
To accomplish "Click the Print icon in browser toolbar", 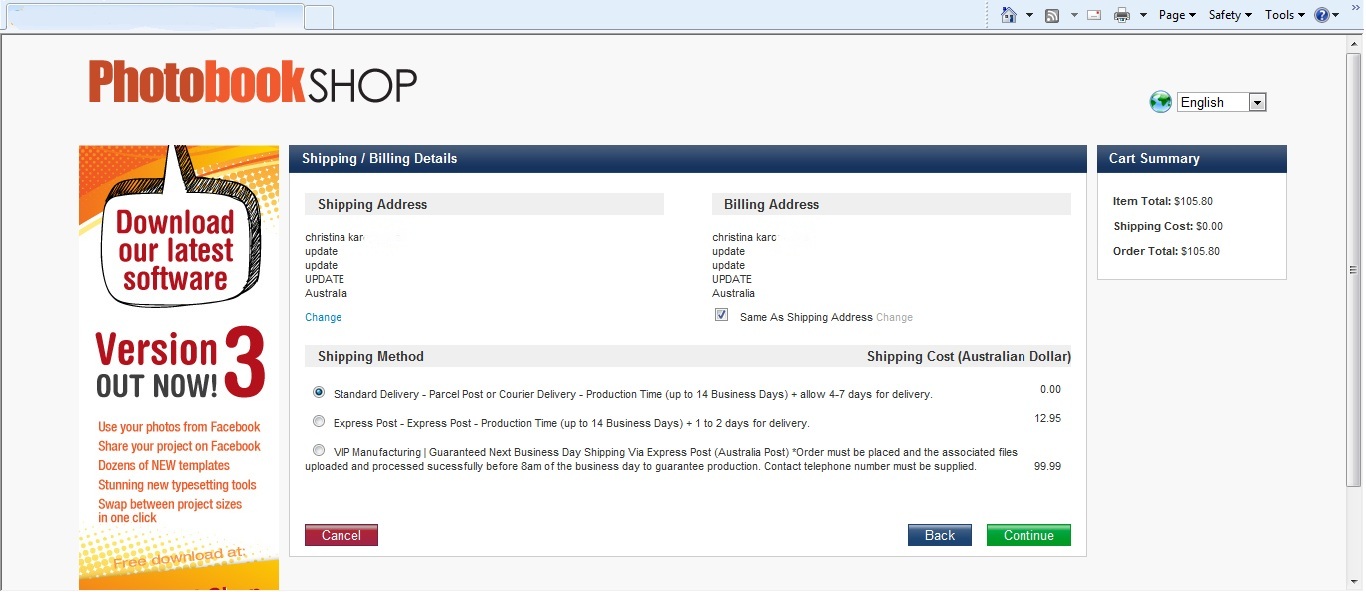I will (1122, 15).
